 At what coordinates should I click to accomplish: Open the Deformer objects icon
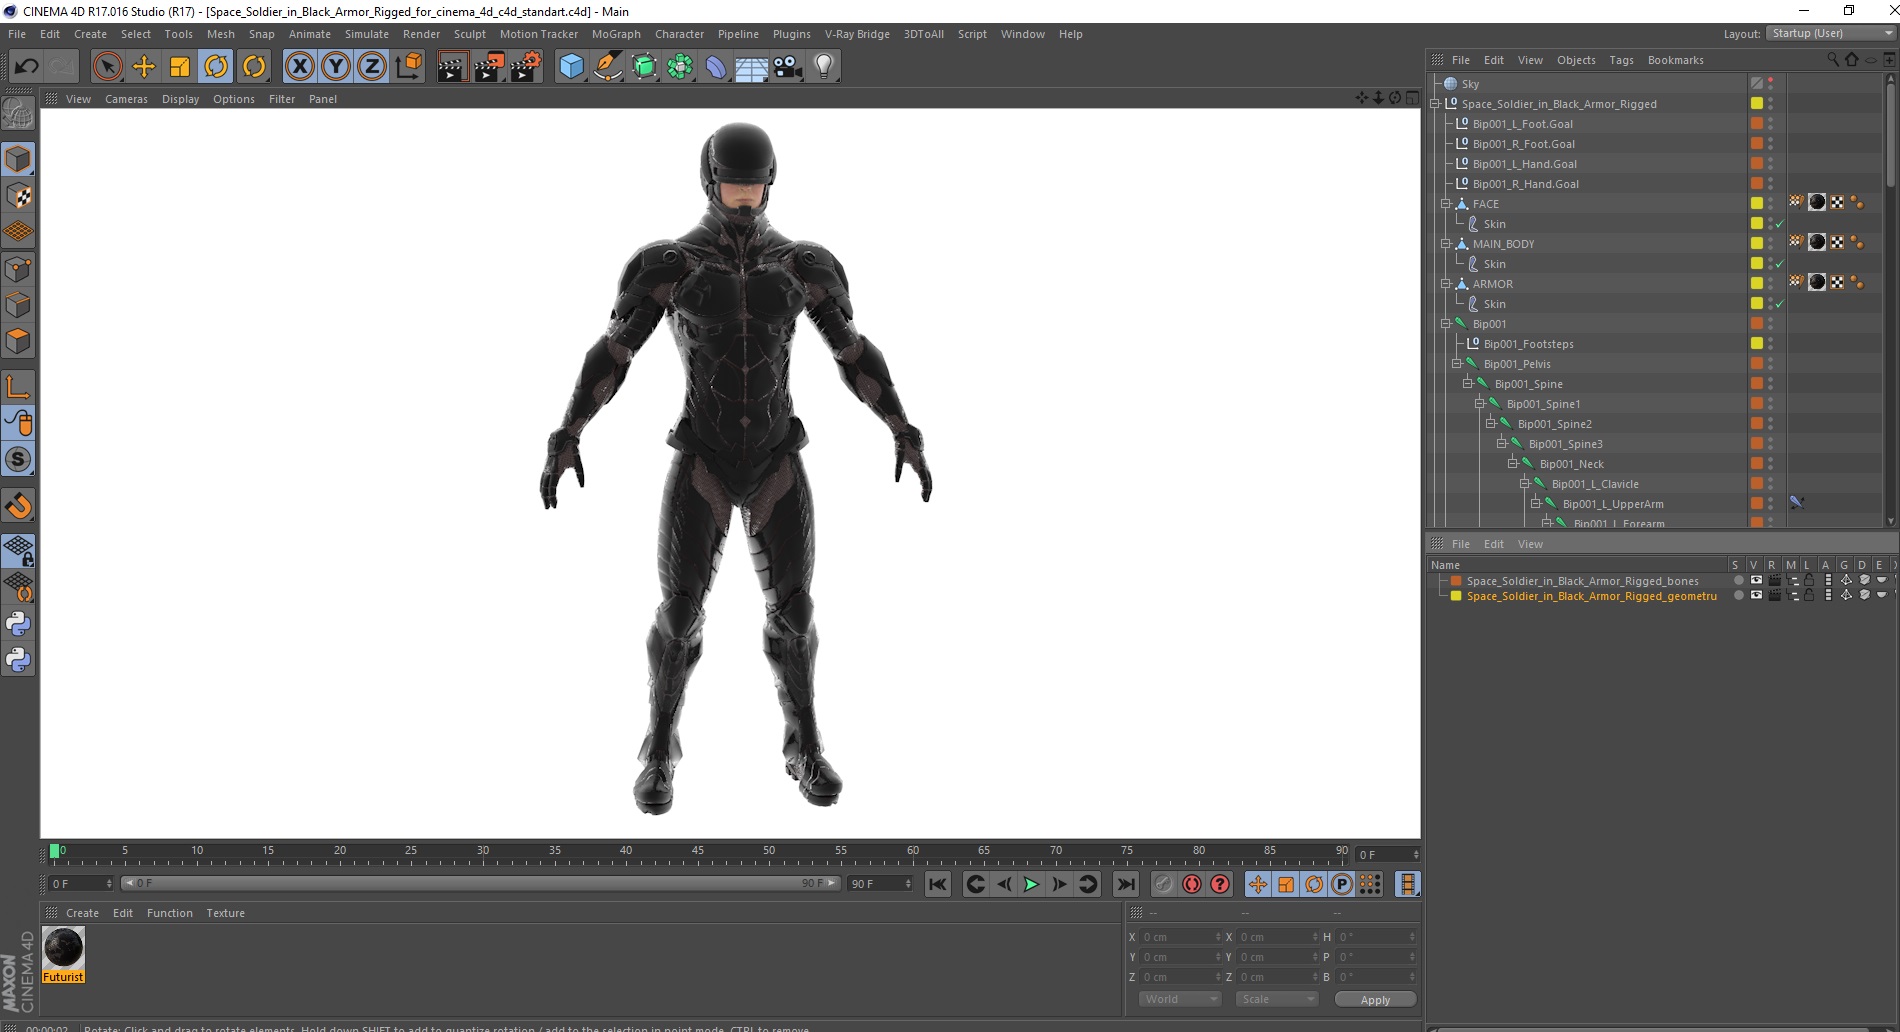click(x=716, y=67)
